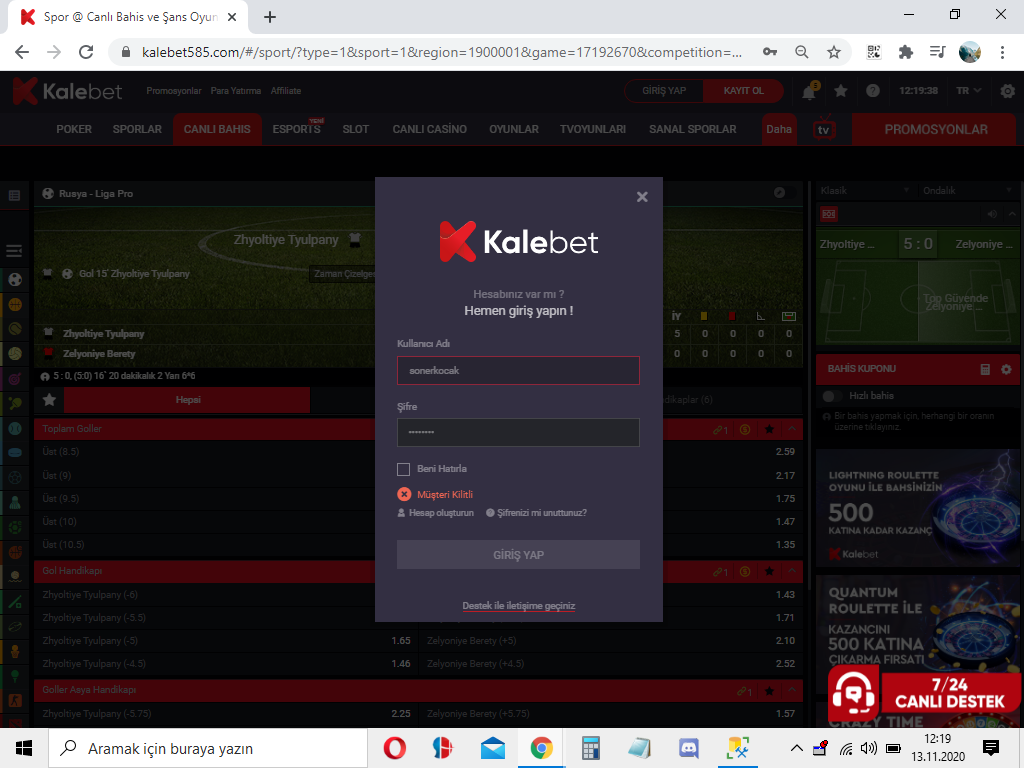Submit the login dialog GİRİŞ YAP button
Image resolution: width=1024 pixels, height=768 pixels.
tap(518, 555)
